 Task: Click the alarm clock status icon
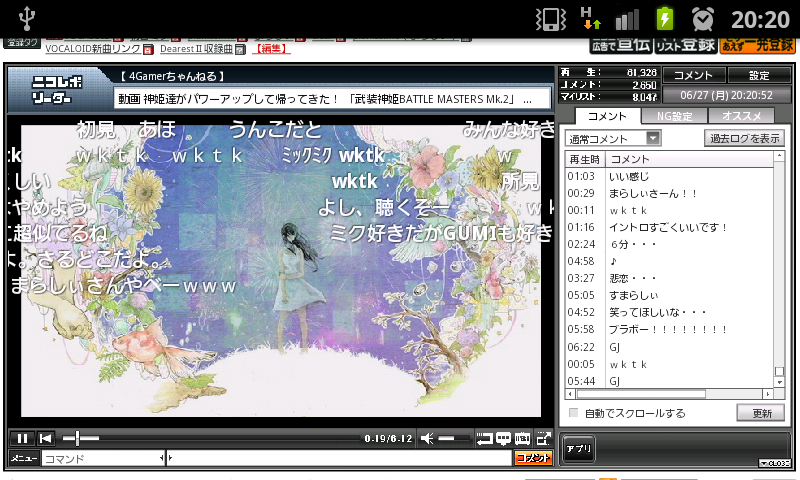(703, 19)
